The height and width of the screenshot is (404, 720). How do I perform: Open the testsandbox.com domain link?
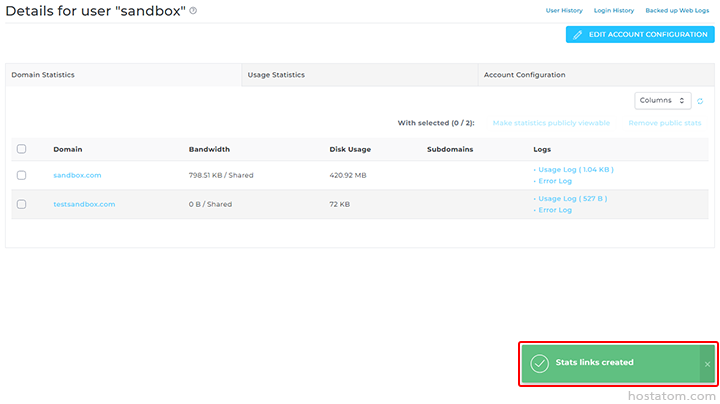pyautogui.click(x=84, y=204)
